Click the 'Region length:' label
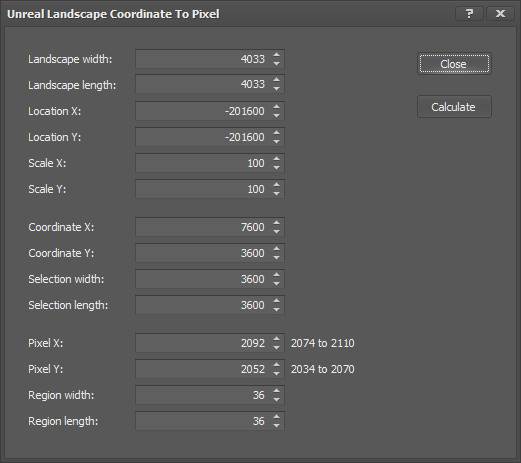The height and width of the screenshot is (463, 521). [x=63, y=421]
